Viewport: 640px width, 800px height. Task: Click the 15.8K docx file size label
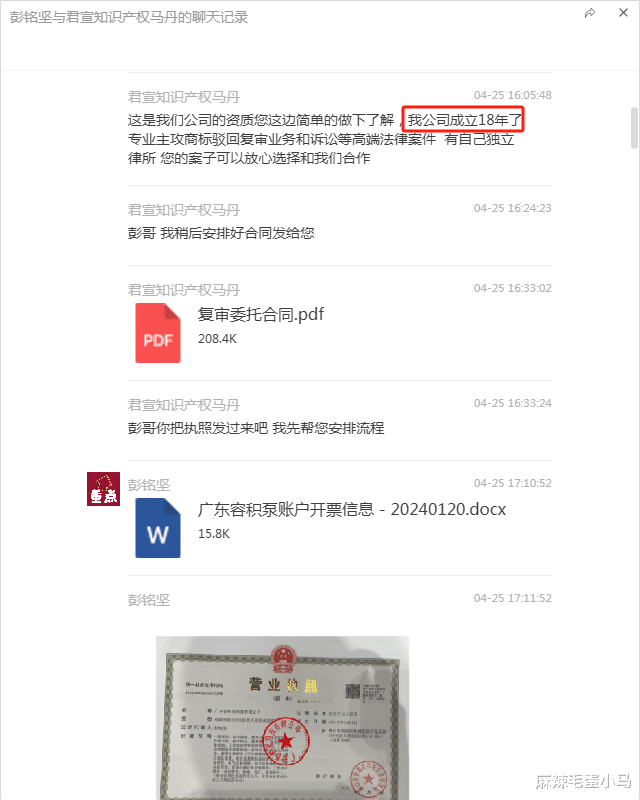click(x=214, y=534)
